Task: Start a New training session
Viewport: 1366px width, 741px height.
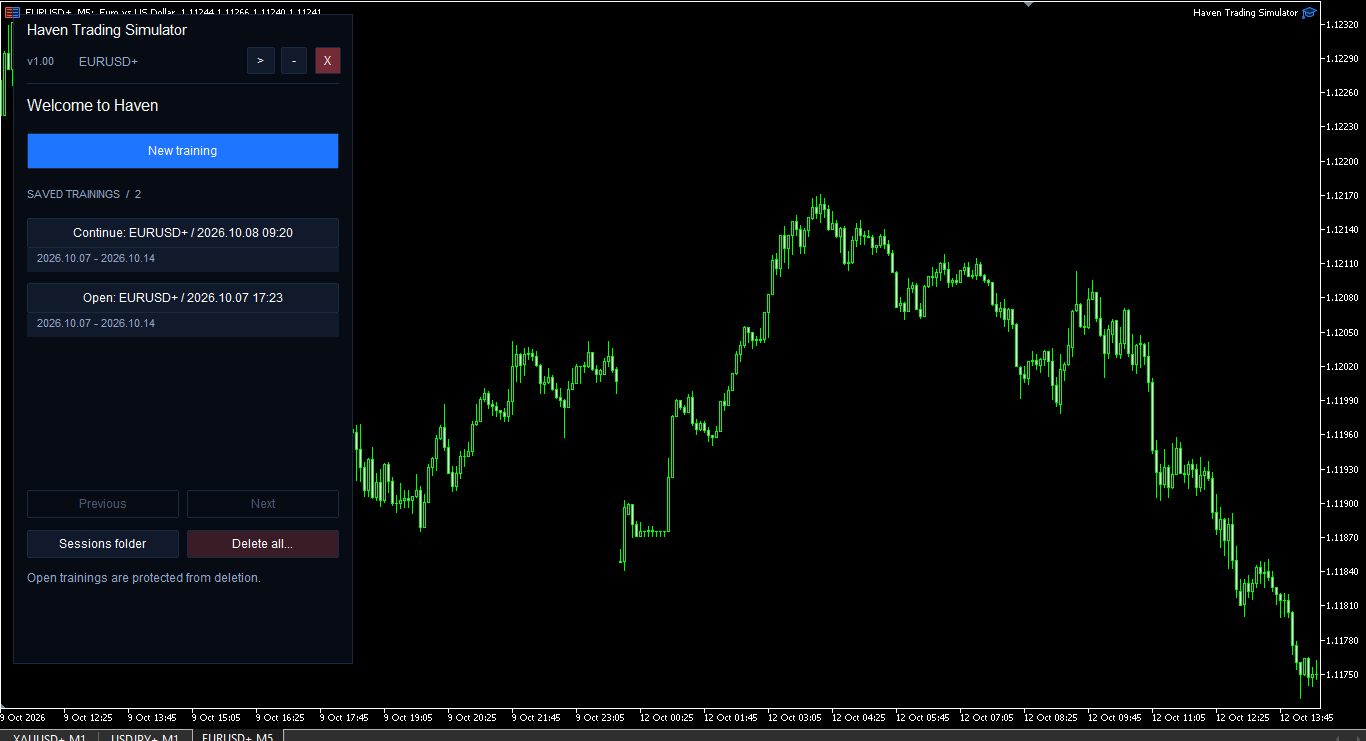Action: pyautogui.click(x=182, y=151)
